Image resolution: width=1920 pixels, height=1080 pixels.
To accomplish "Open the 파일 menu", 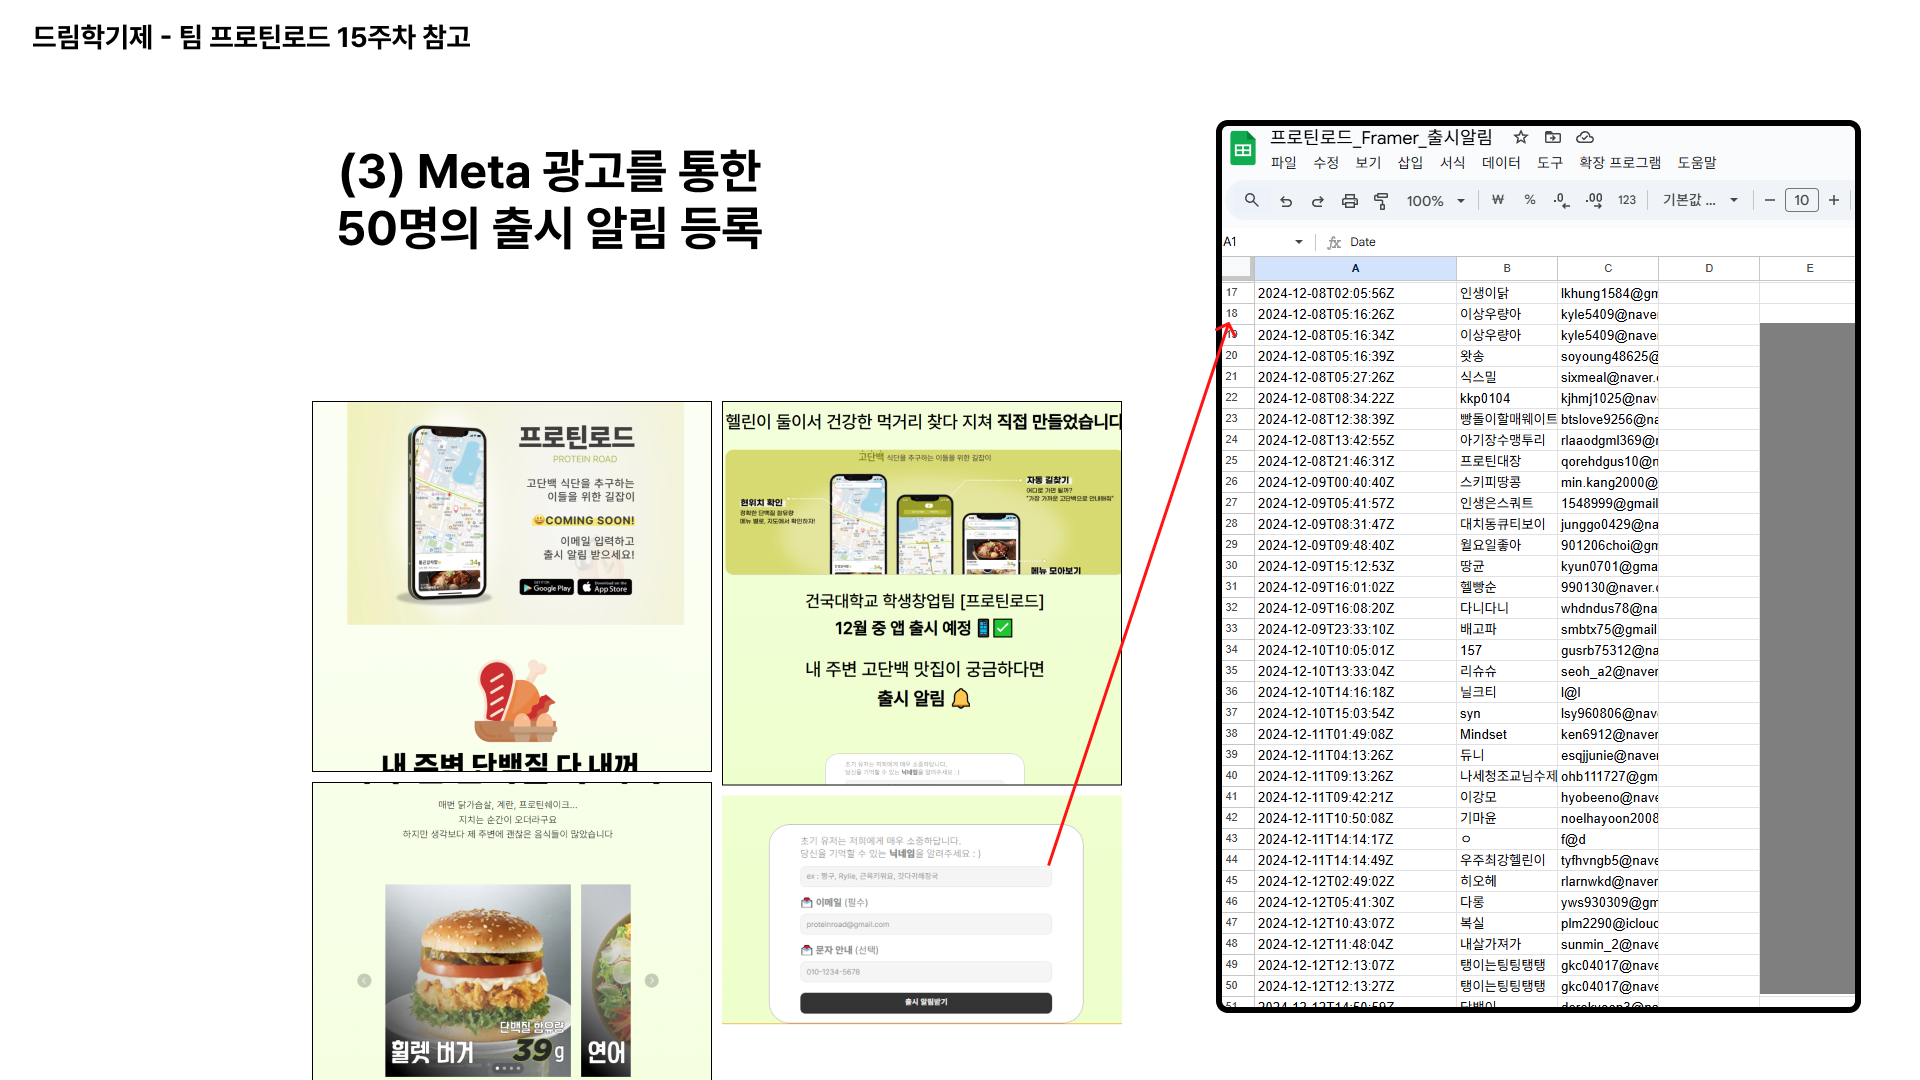I will [1283, 163].
